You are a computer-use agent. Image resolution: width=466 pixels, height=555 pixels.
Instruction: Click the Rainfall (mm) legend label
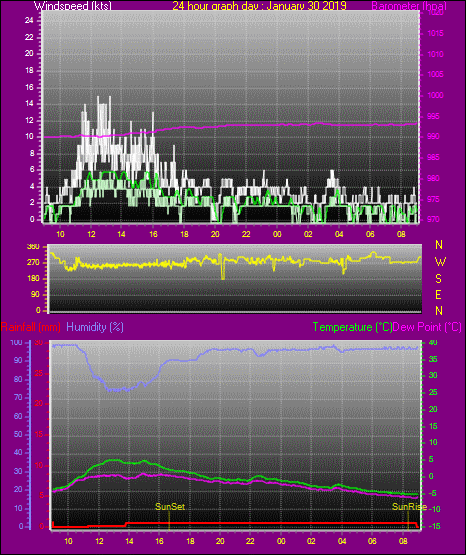click(31, 327)
